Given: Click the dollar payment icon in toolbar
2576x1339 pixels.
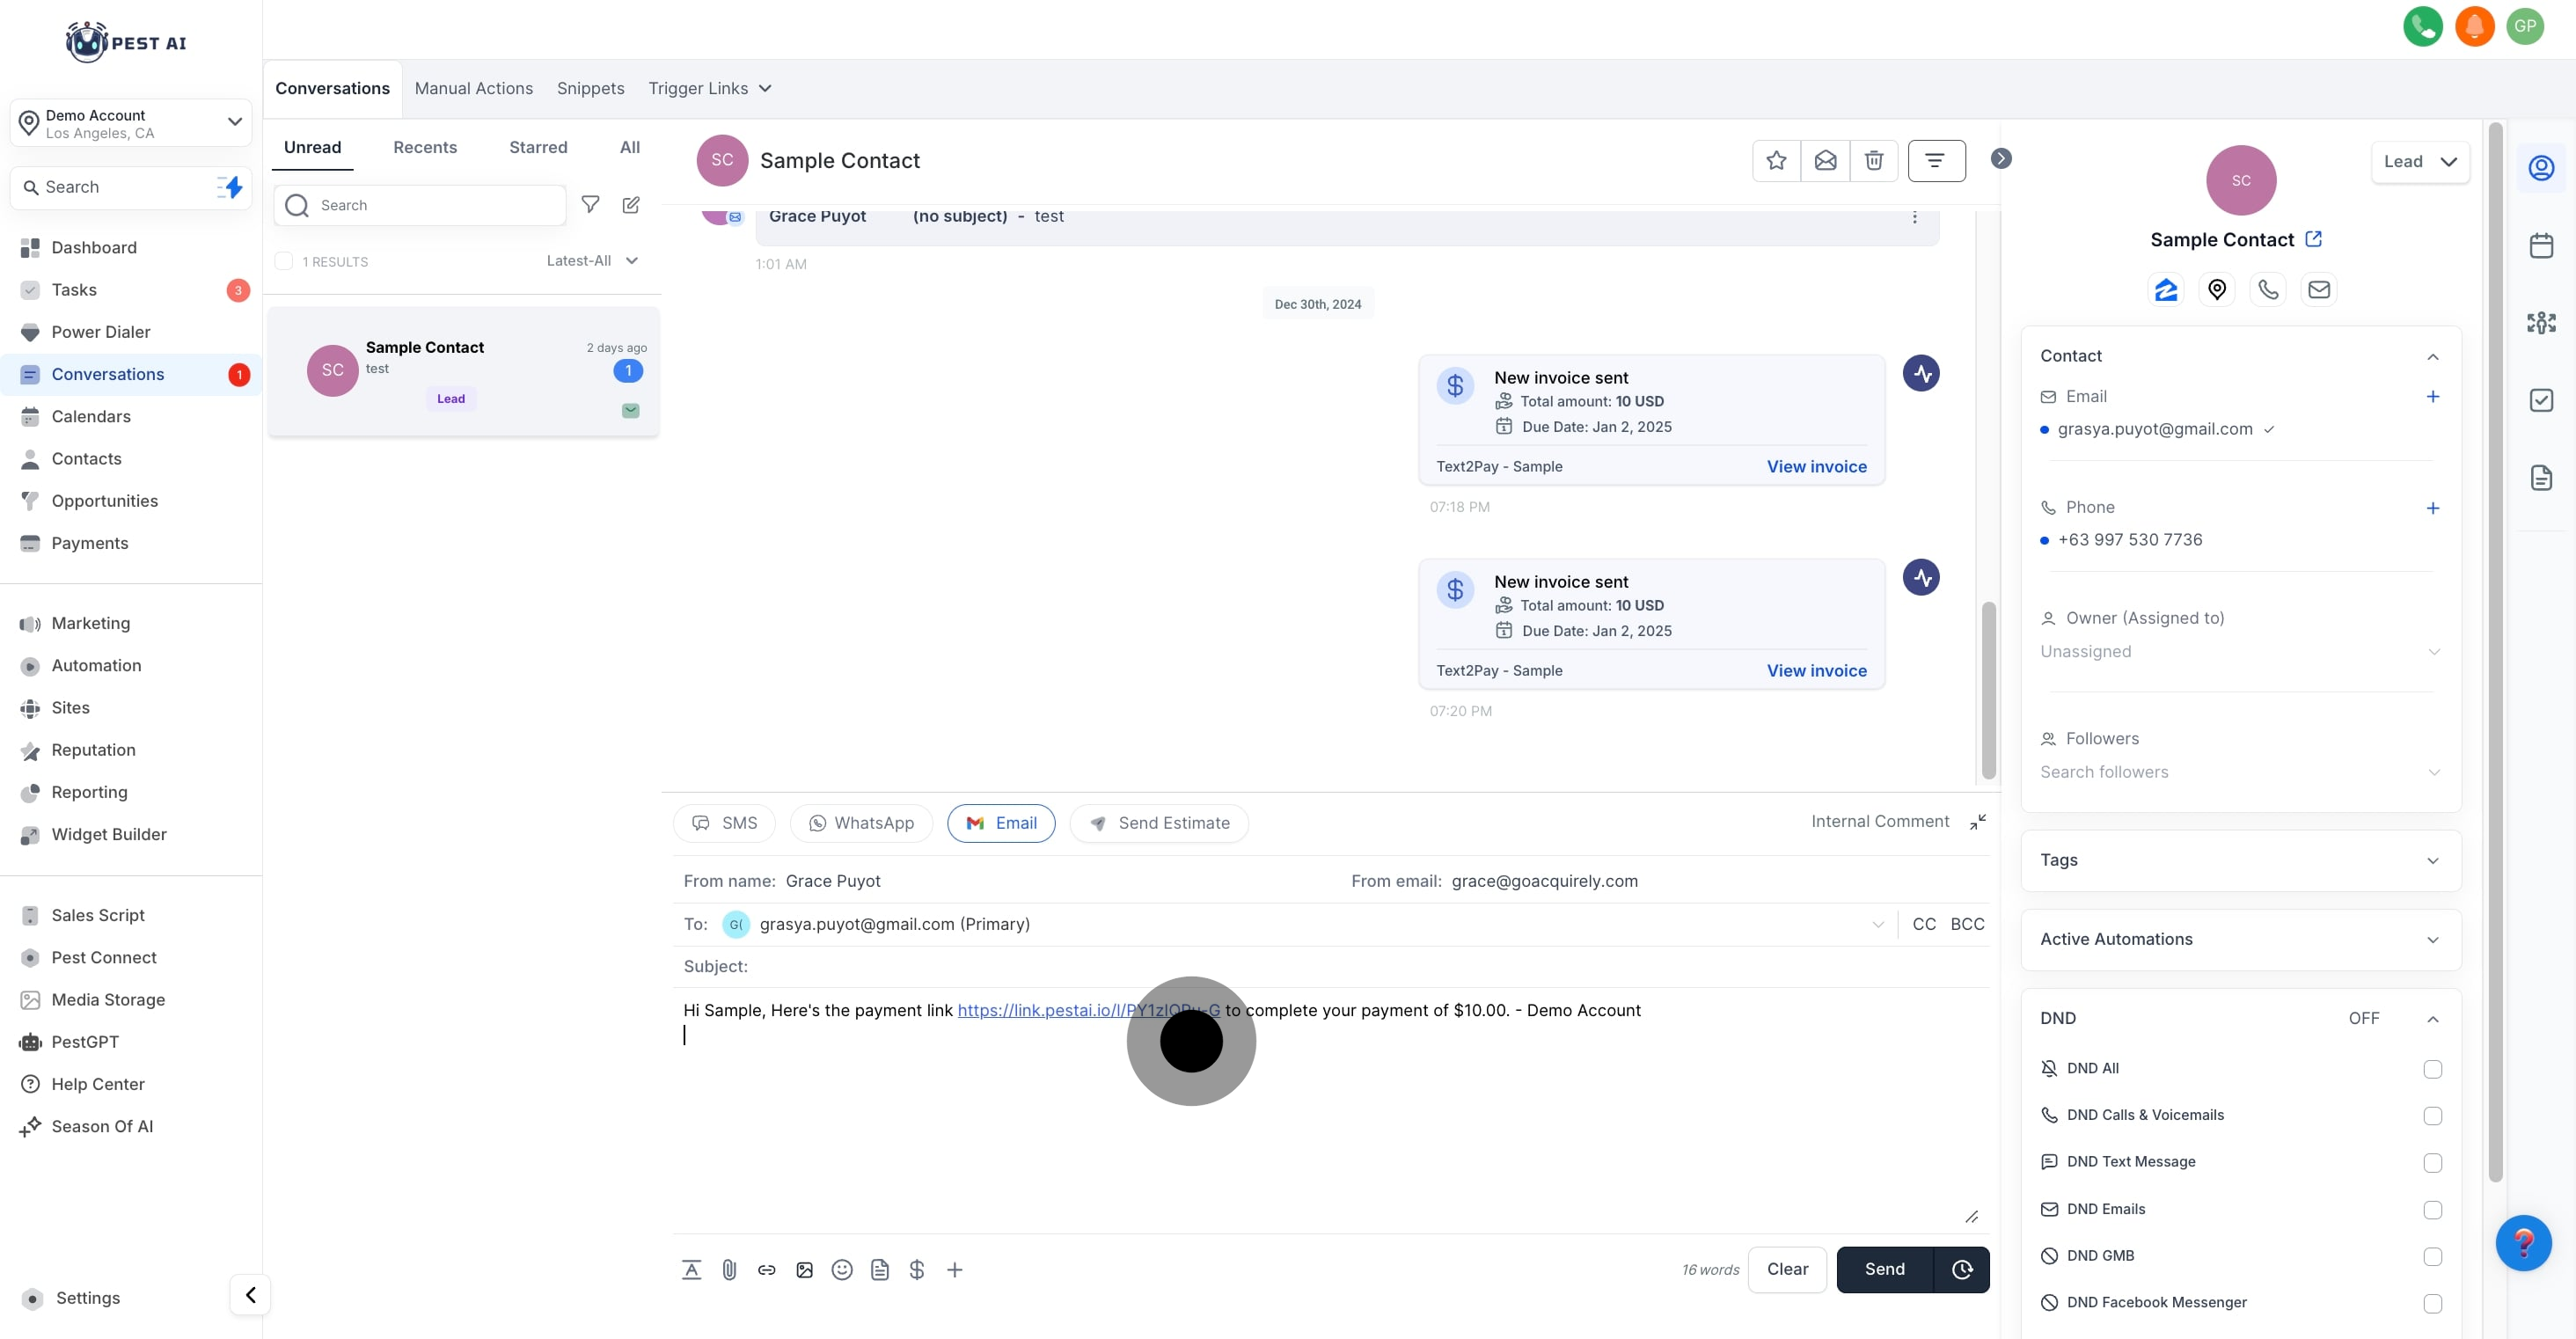Looking at the screenshot, I should (x=917, y=1270).
